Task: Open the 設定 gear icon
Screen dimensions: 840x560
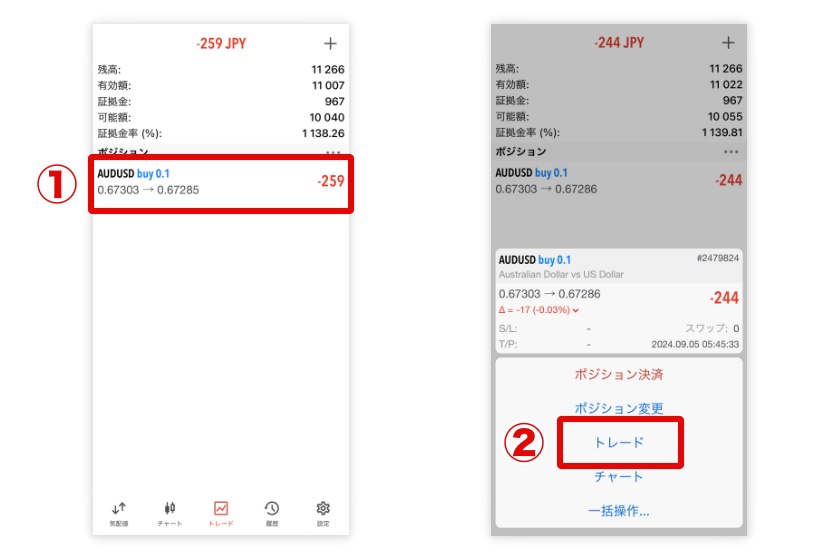Action: tap(323, 508)
